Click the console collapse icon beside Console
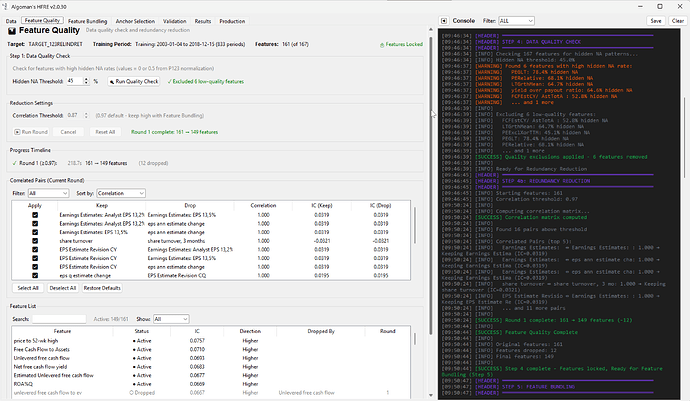 click(x=444, y=21)
